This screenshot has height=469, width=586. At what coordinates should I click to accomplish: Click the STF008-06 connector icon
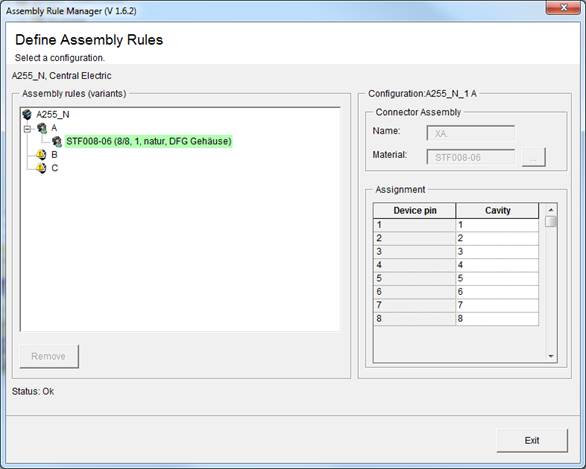tap(57, 141)
